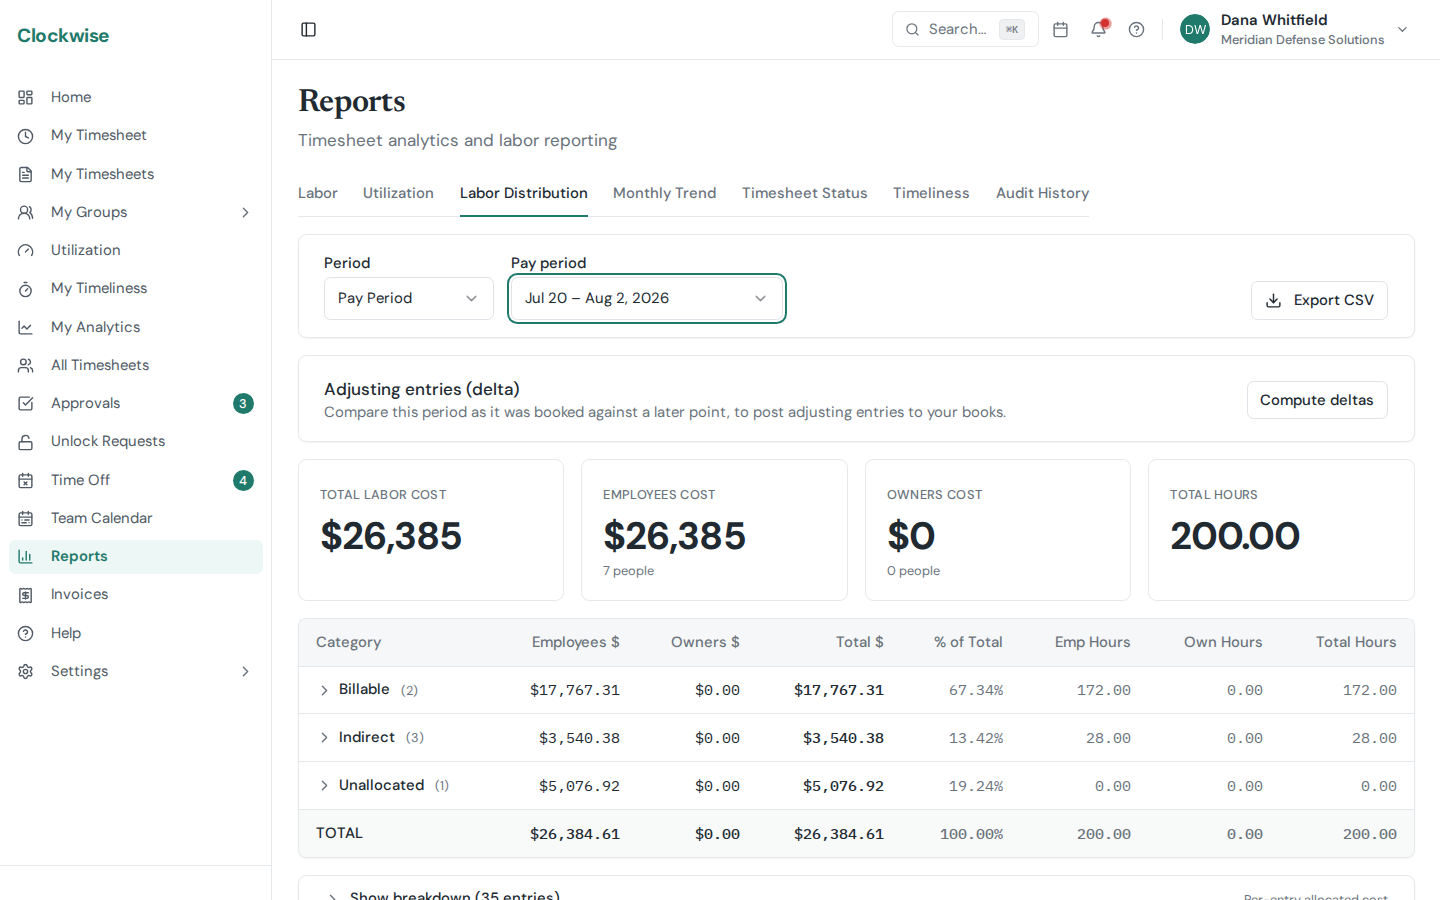1440x900 pixels.
Task: Click the Export CSV button
Action: [1319, 300]
